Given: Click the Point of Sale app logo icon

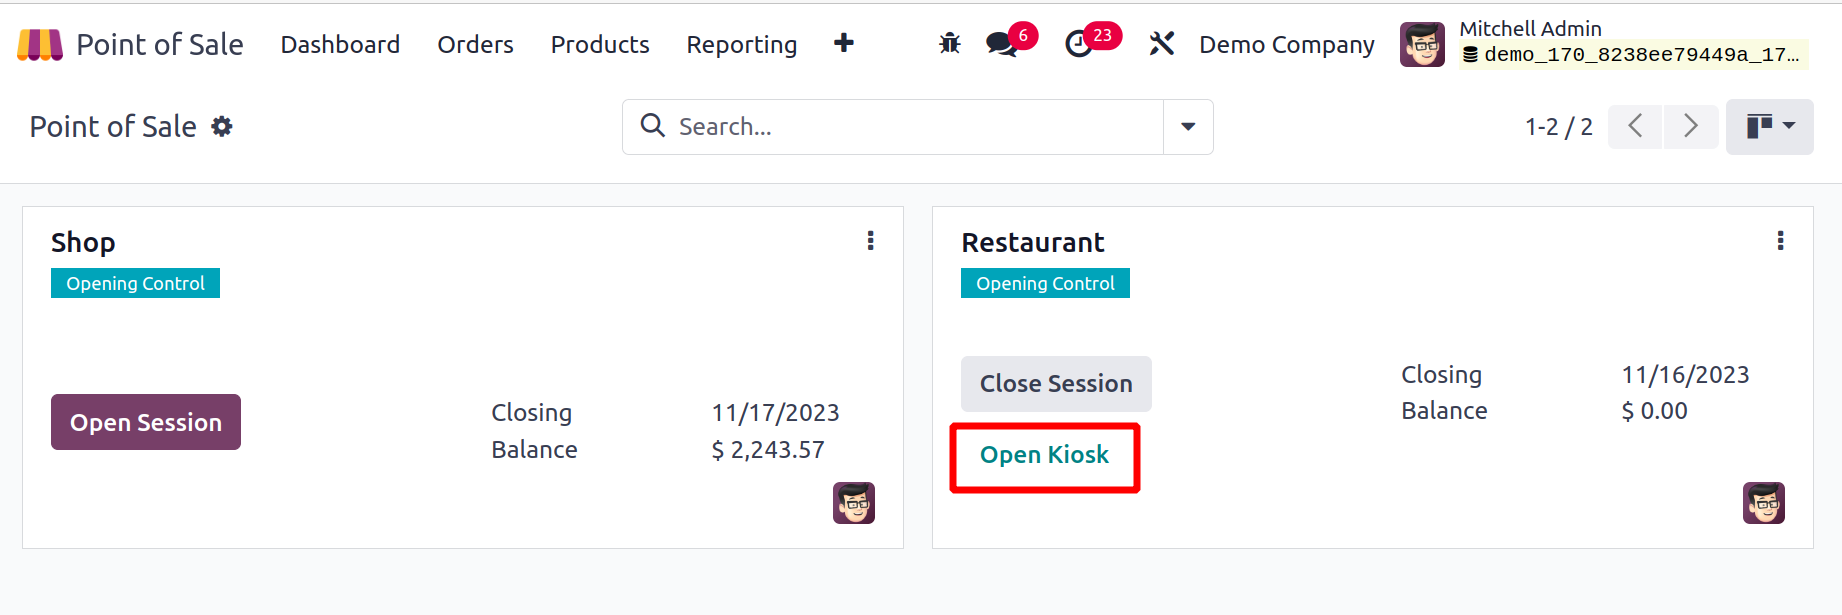Looking at the screenshot, I should 40,45.
